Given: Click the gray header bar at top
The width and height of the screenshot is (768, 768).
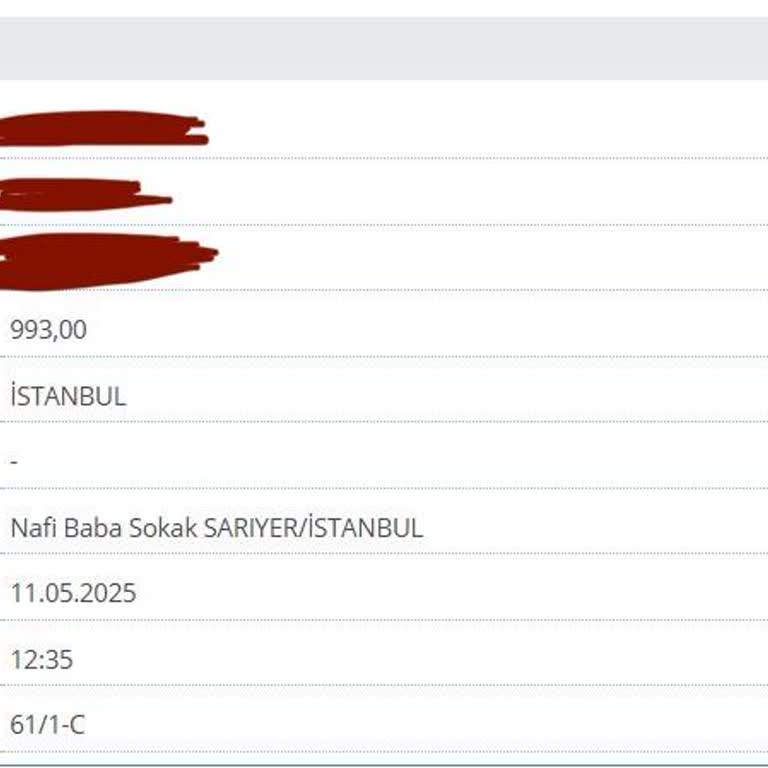Looking at the screenshot, I should point(384,48).
